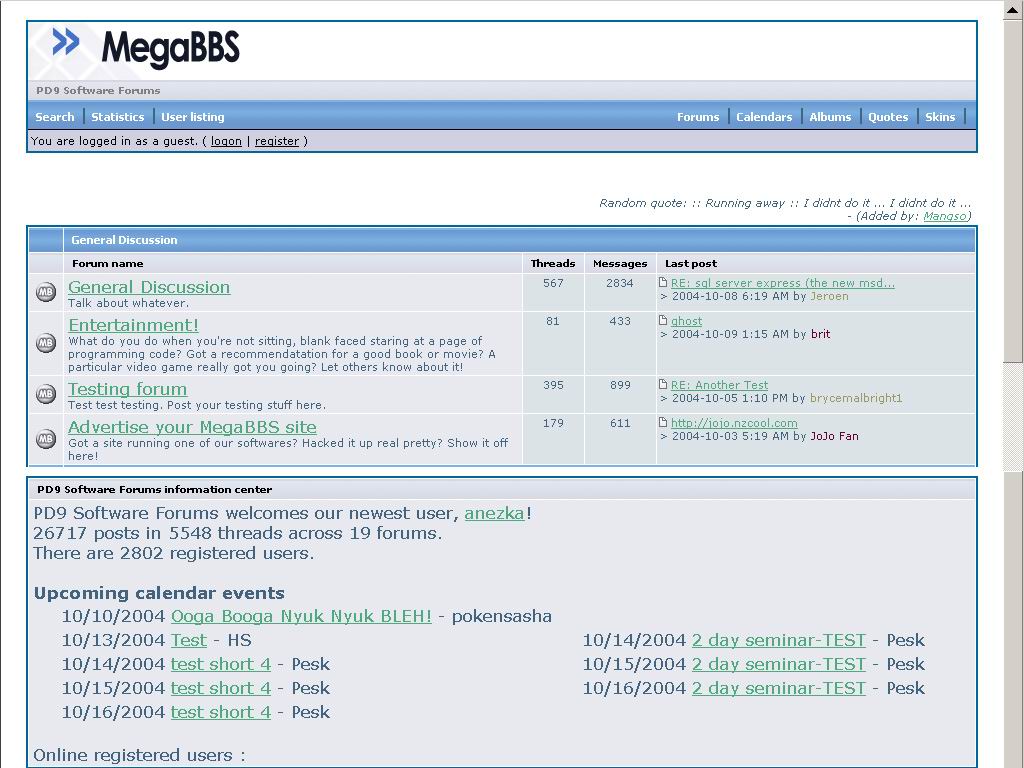Go to the Forums section
Image resolution: width=1024 pixels, height=768 pixels.
pyautogui.click(x=697, y=117)
